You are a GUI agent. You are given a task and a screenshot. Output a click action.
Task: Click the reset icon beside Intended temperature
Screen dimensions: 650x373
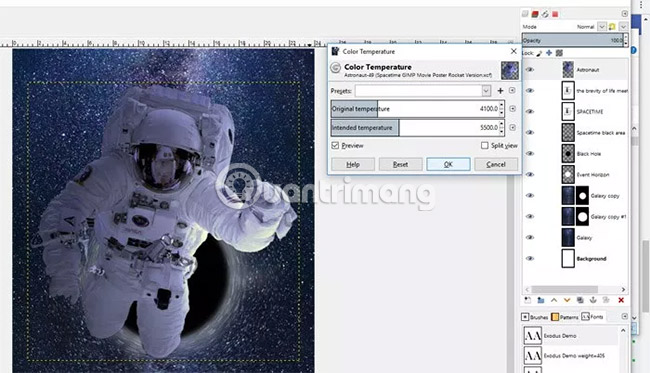(512, 127)
